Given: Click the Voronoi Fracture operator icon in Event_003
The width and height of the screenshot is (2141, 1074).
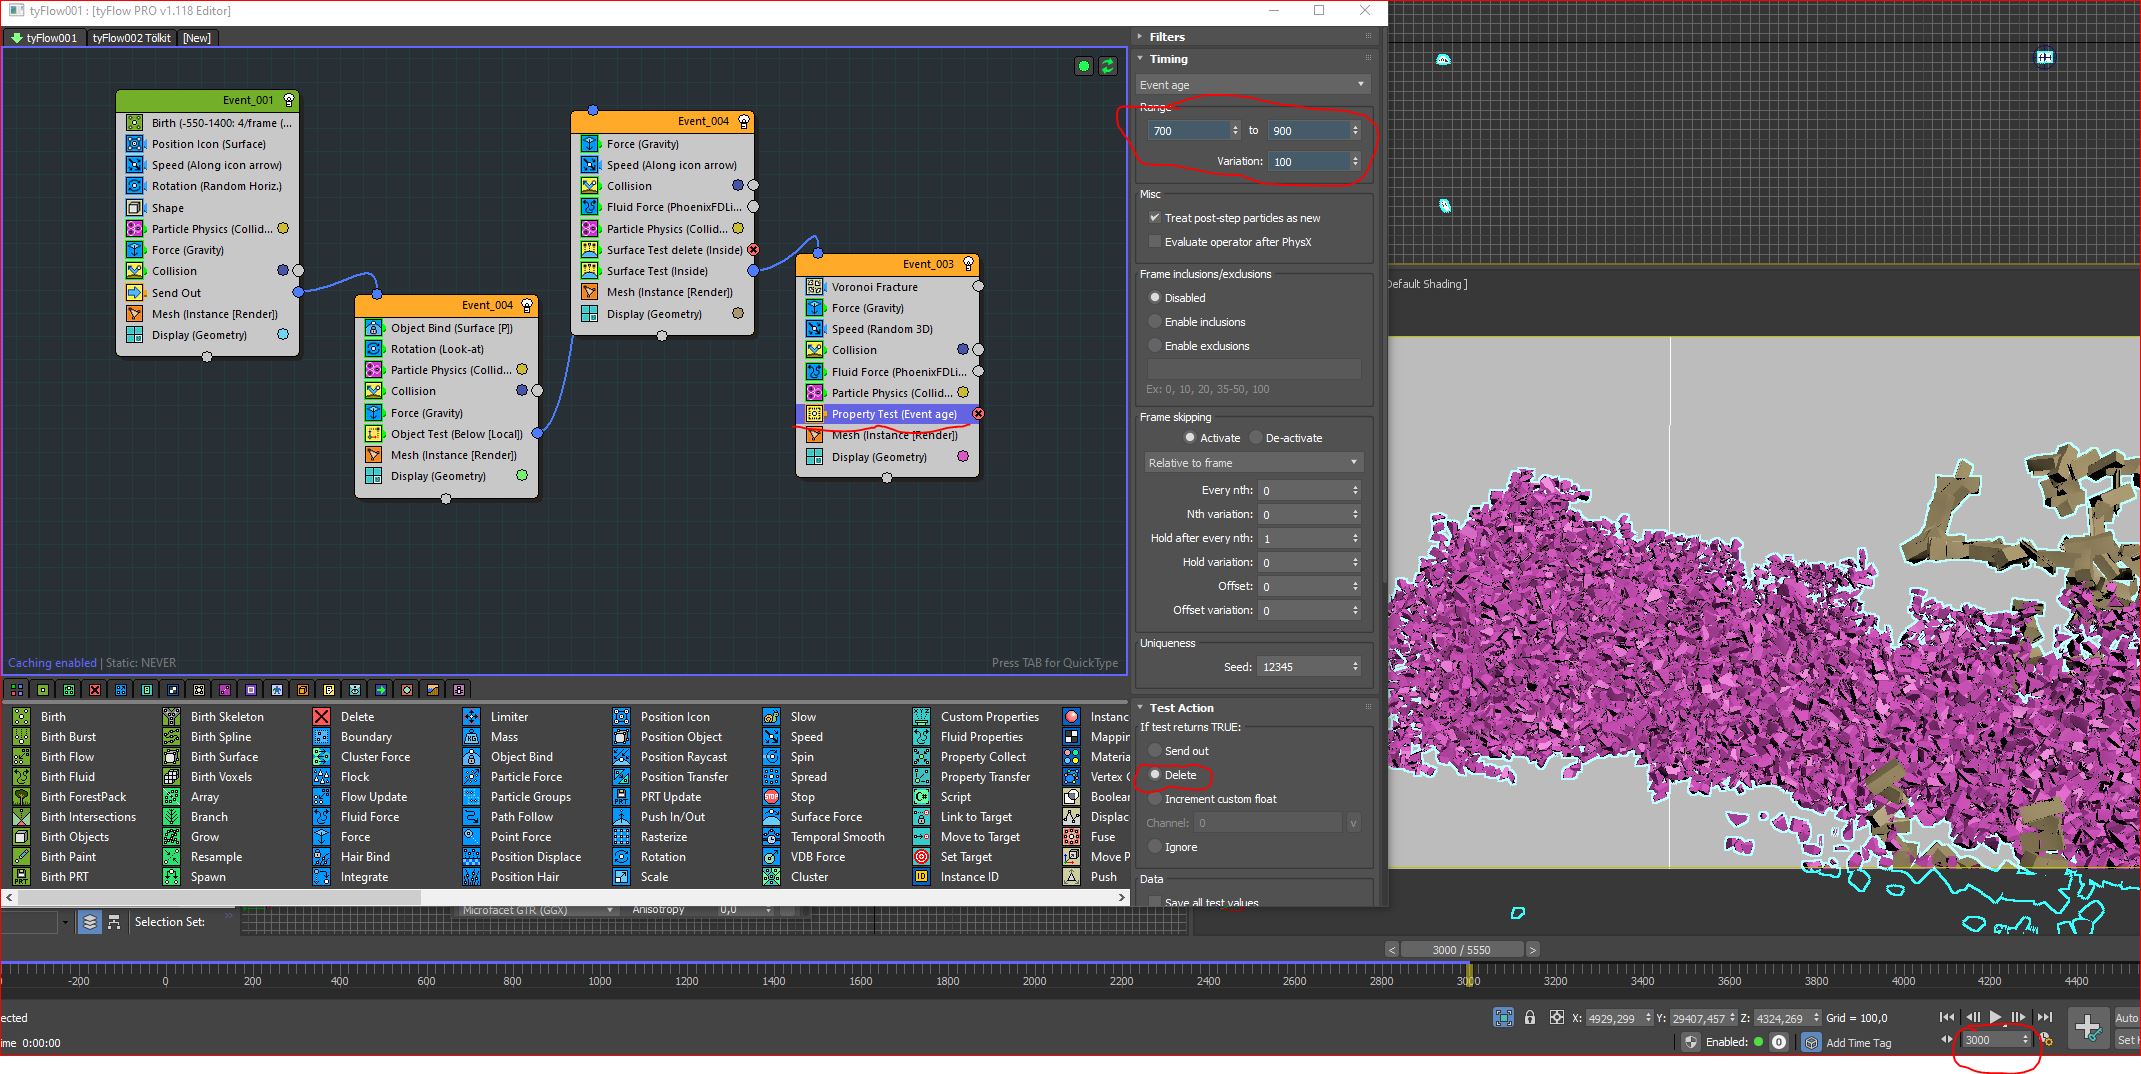Looking at the screenshot, I should (x=814, y=287).
